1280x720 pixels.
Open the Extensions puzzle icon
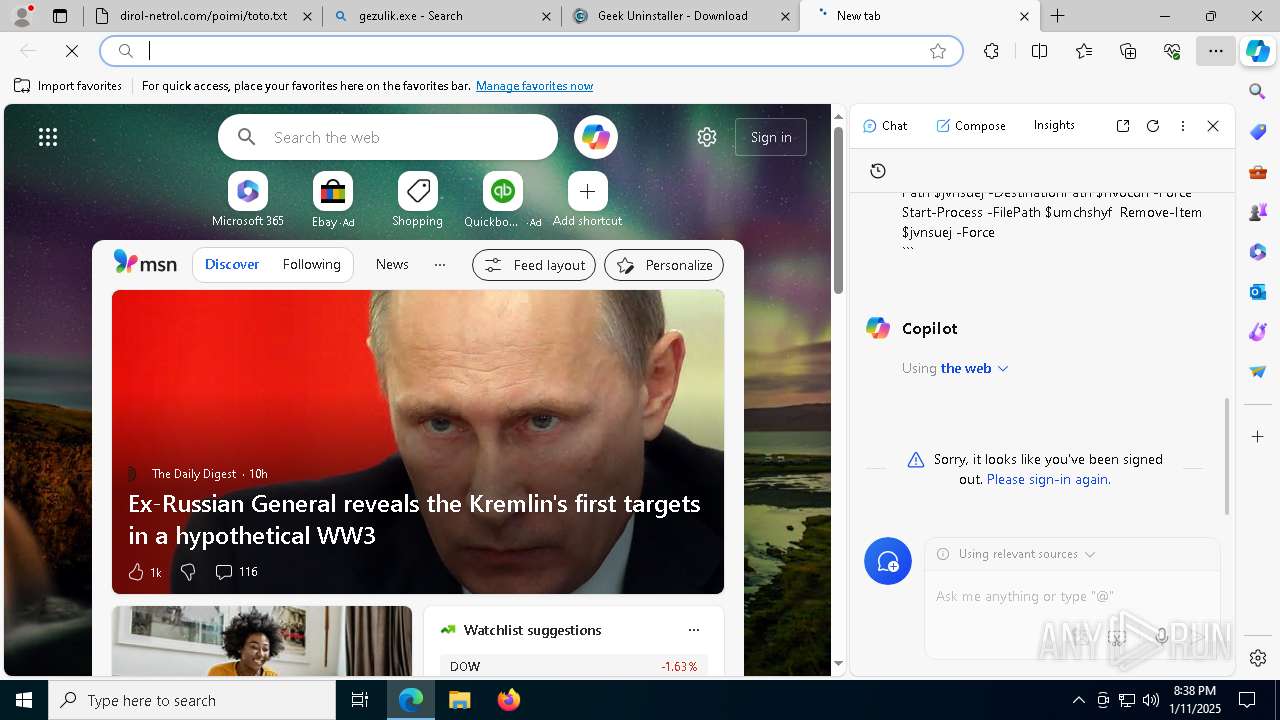coord(991,51)
